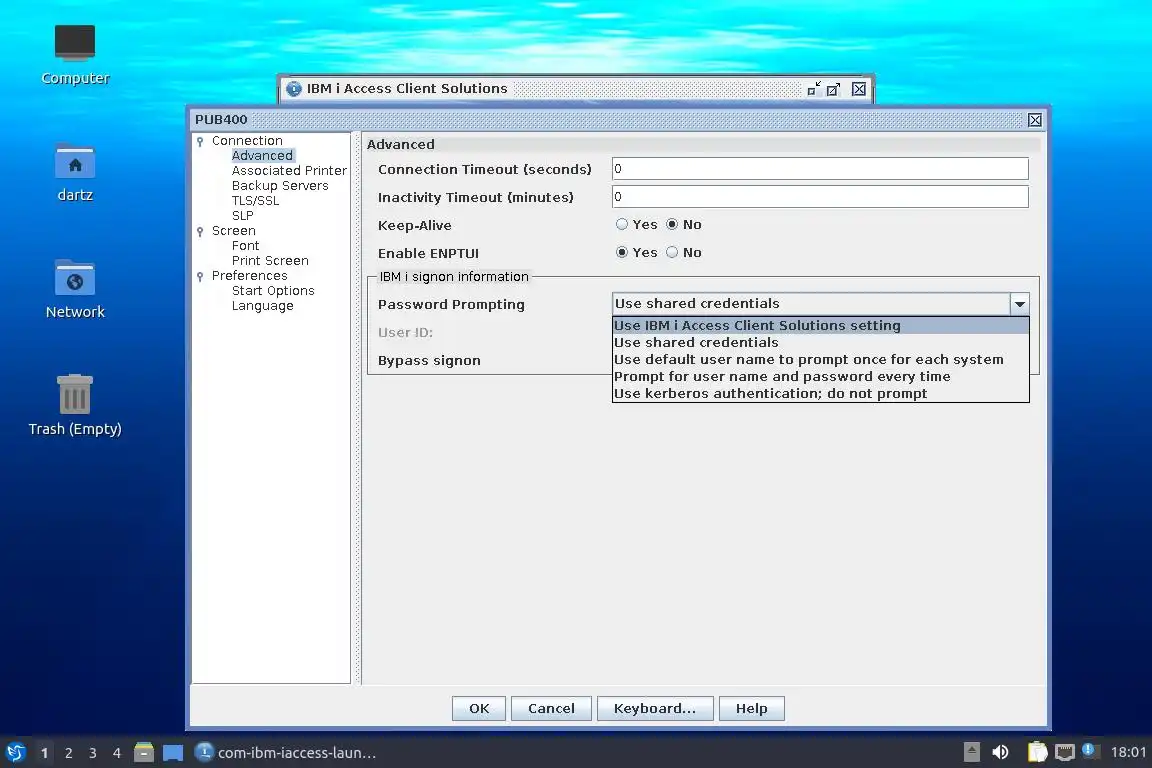Click the show desktop icon in taskbar
Viewport: 1152px width, 768px height.
pyautogui.click(x=173, y=753)
